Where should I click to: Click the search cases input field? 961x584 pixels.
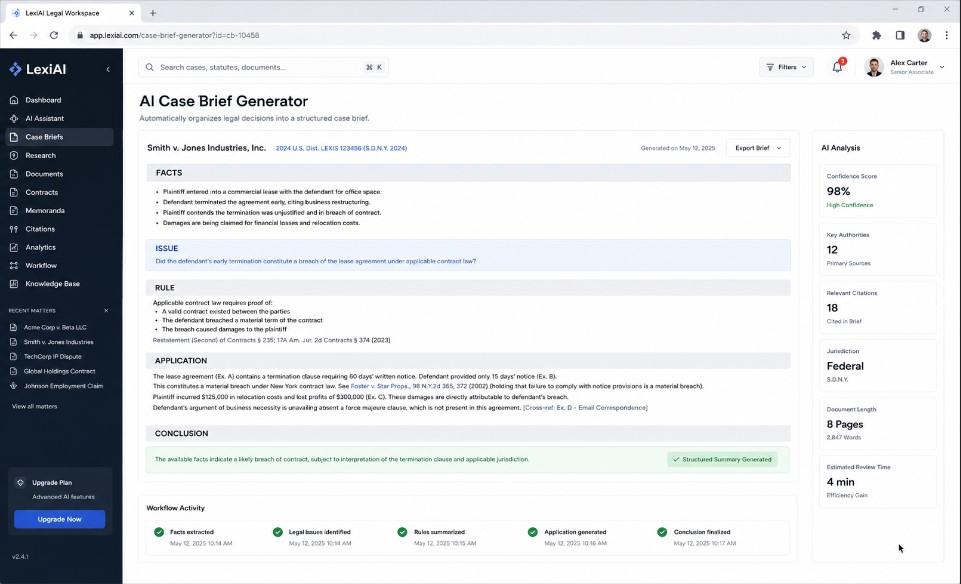coord(264,67)
